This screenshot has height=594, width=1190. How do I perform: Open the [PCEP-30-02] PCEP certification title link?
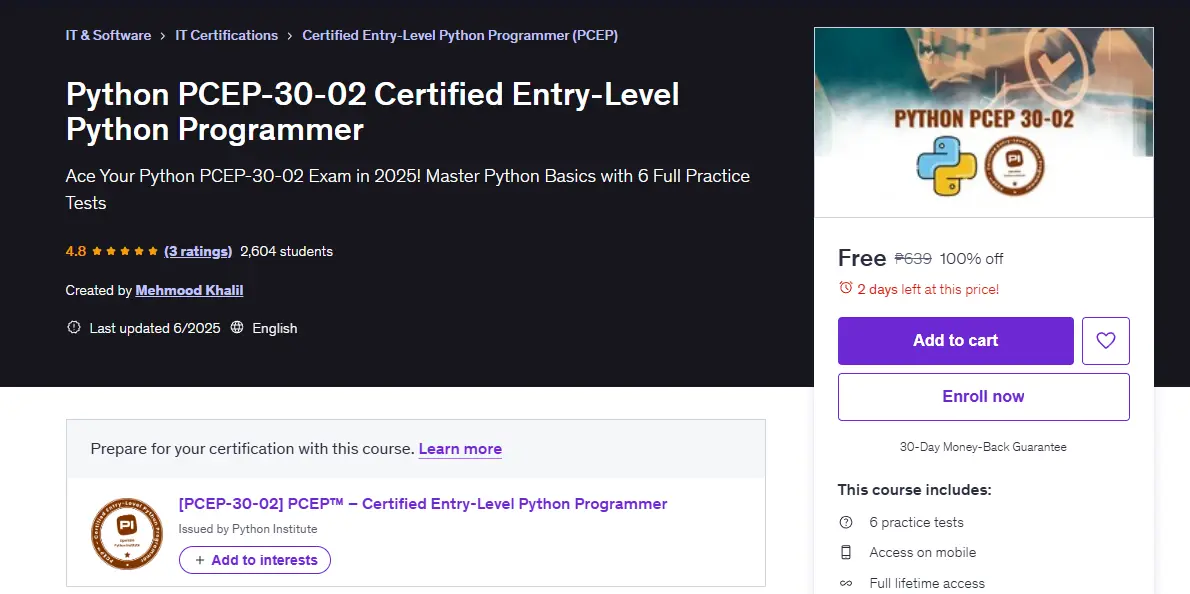(423, 504)
